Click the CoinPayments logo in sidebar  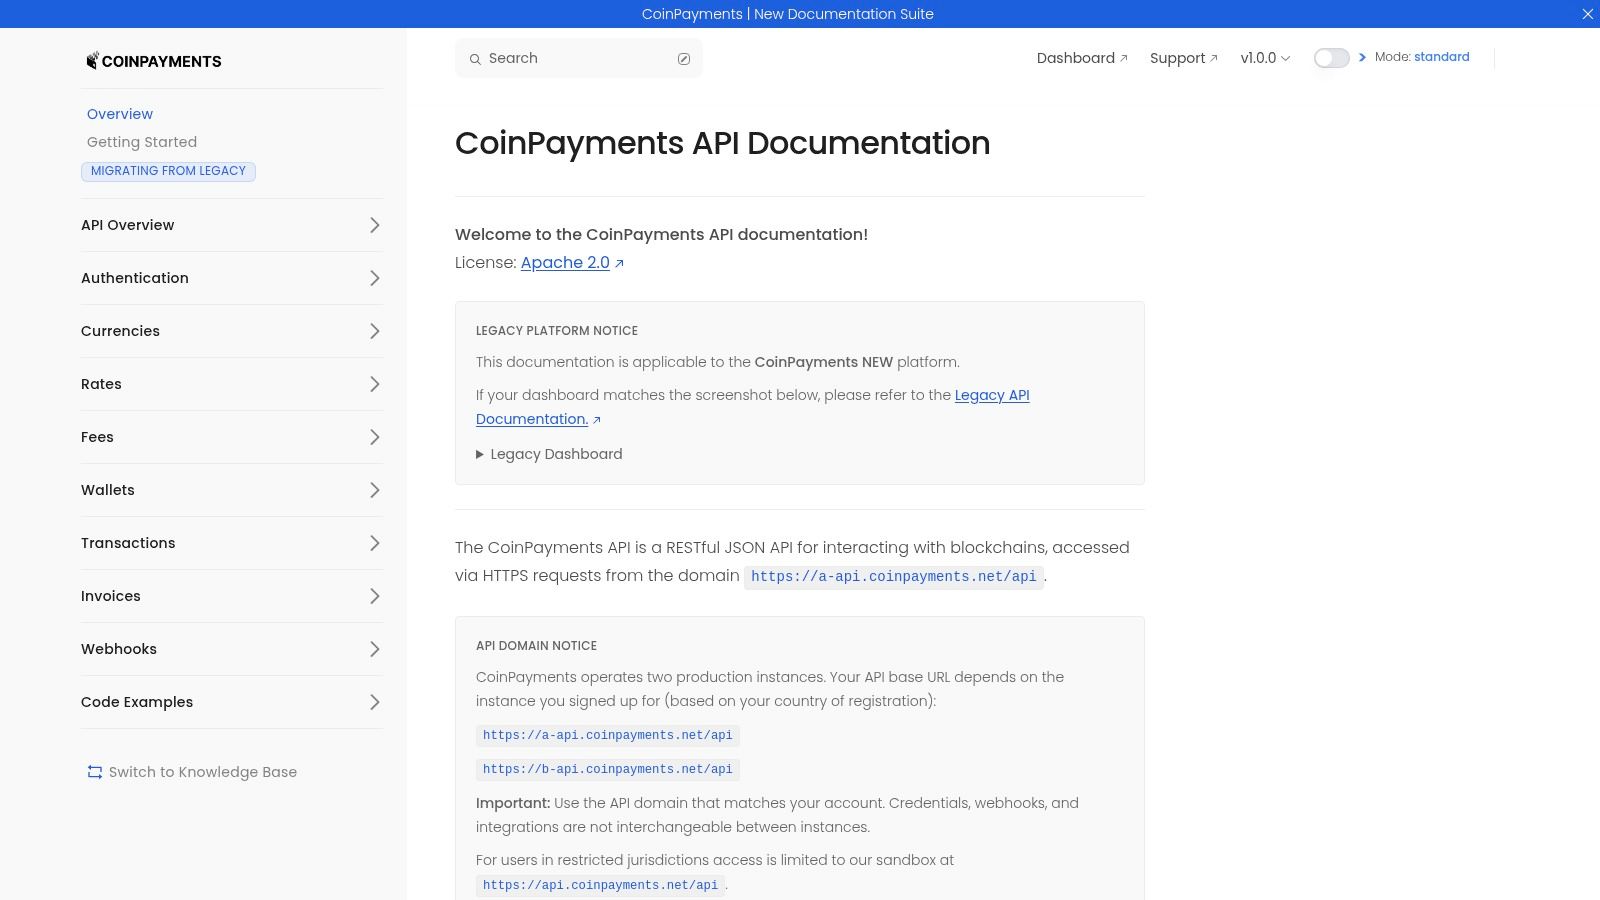pyautogui.click(x=154, y=61)
